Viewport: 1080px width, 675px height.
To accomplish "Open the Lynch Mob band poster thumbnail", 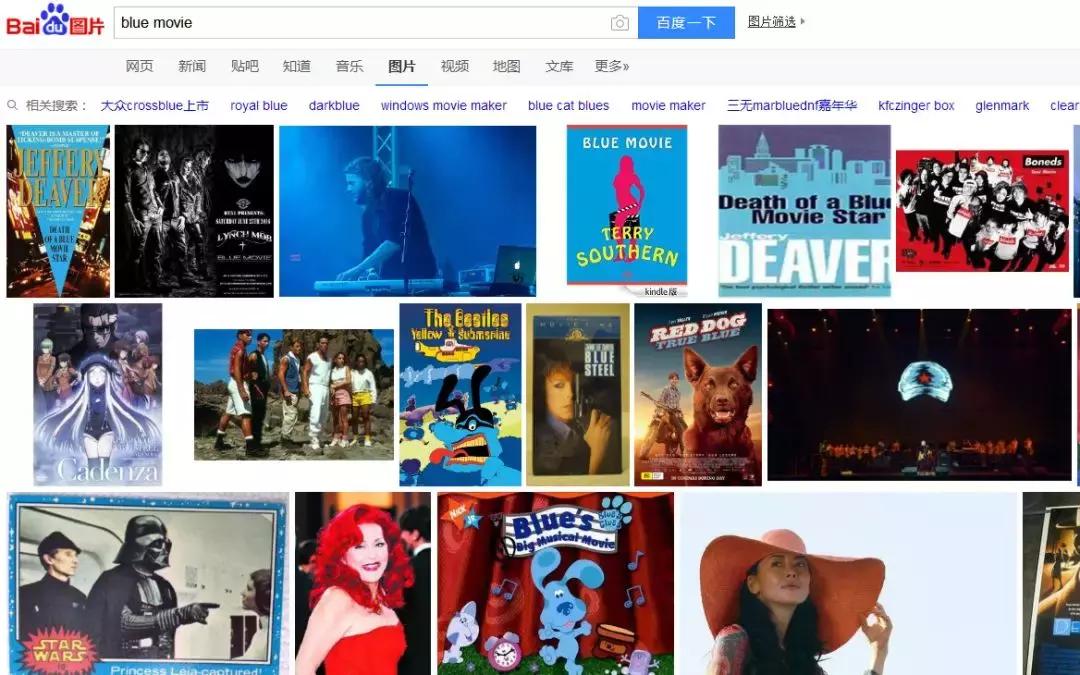I will tap(194, 211).
